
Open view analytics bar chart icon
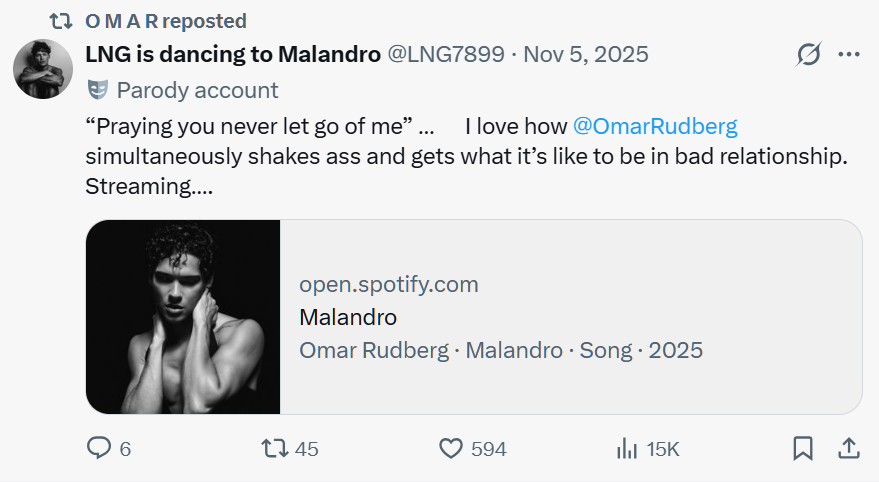tap(627, 449)
